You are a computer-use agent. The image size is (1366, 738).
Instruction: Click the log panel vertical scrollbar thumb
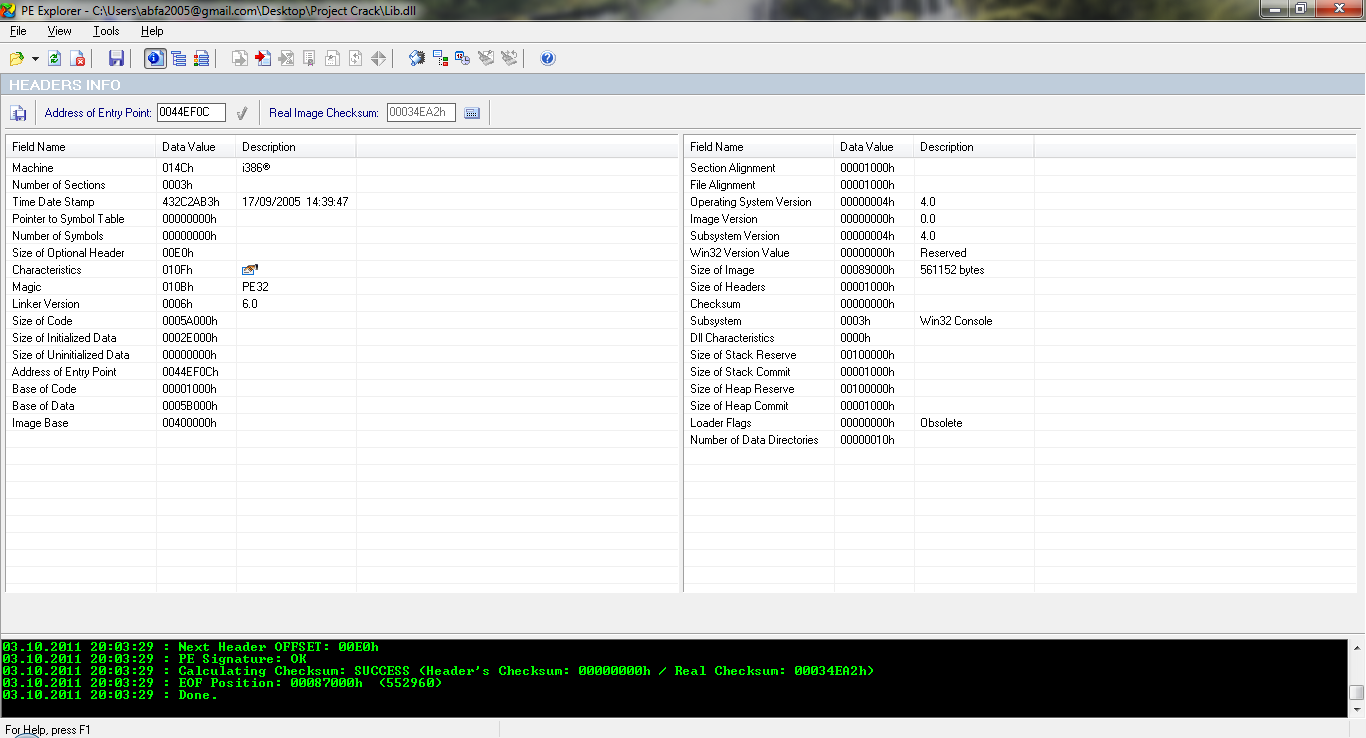click(1356, 692)
